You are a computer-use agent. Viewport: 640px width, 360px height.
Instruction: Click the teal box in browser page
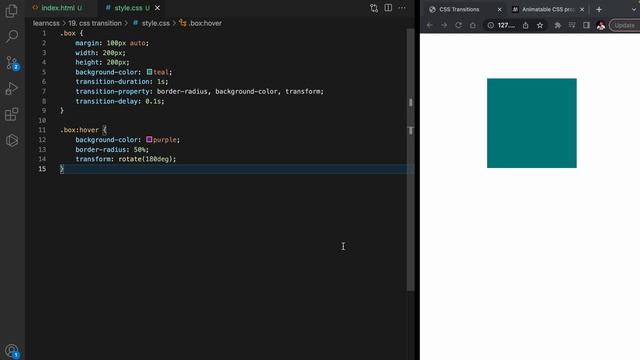tap(532, 123)
